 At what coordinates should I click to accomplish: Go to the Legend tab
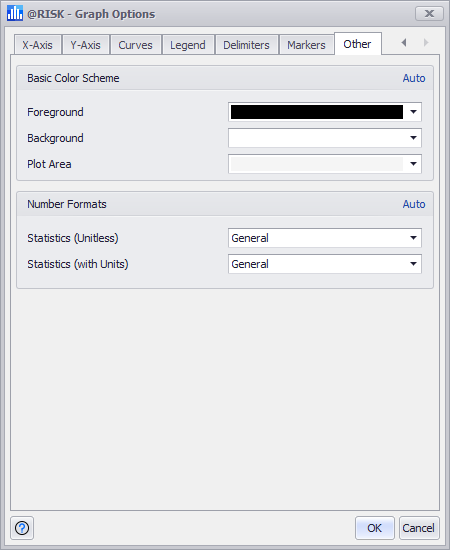pos(188,45)
